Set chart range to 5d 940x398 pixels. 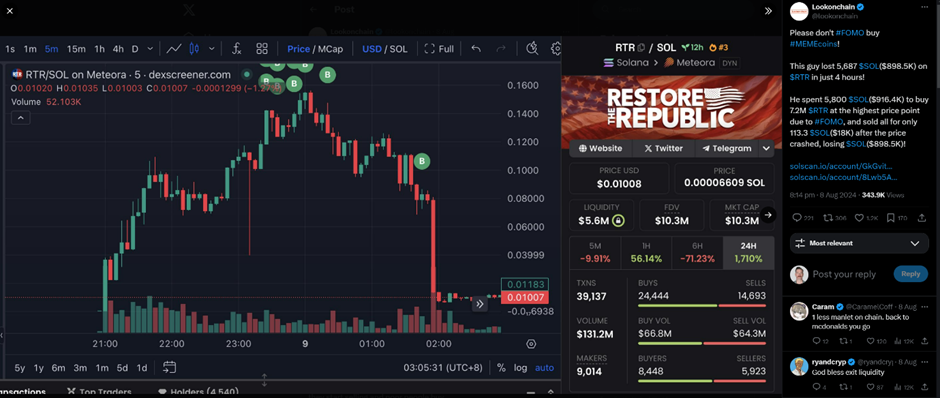coord(122,368)
